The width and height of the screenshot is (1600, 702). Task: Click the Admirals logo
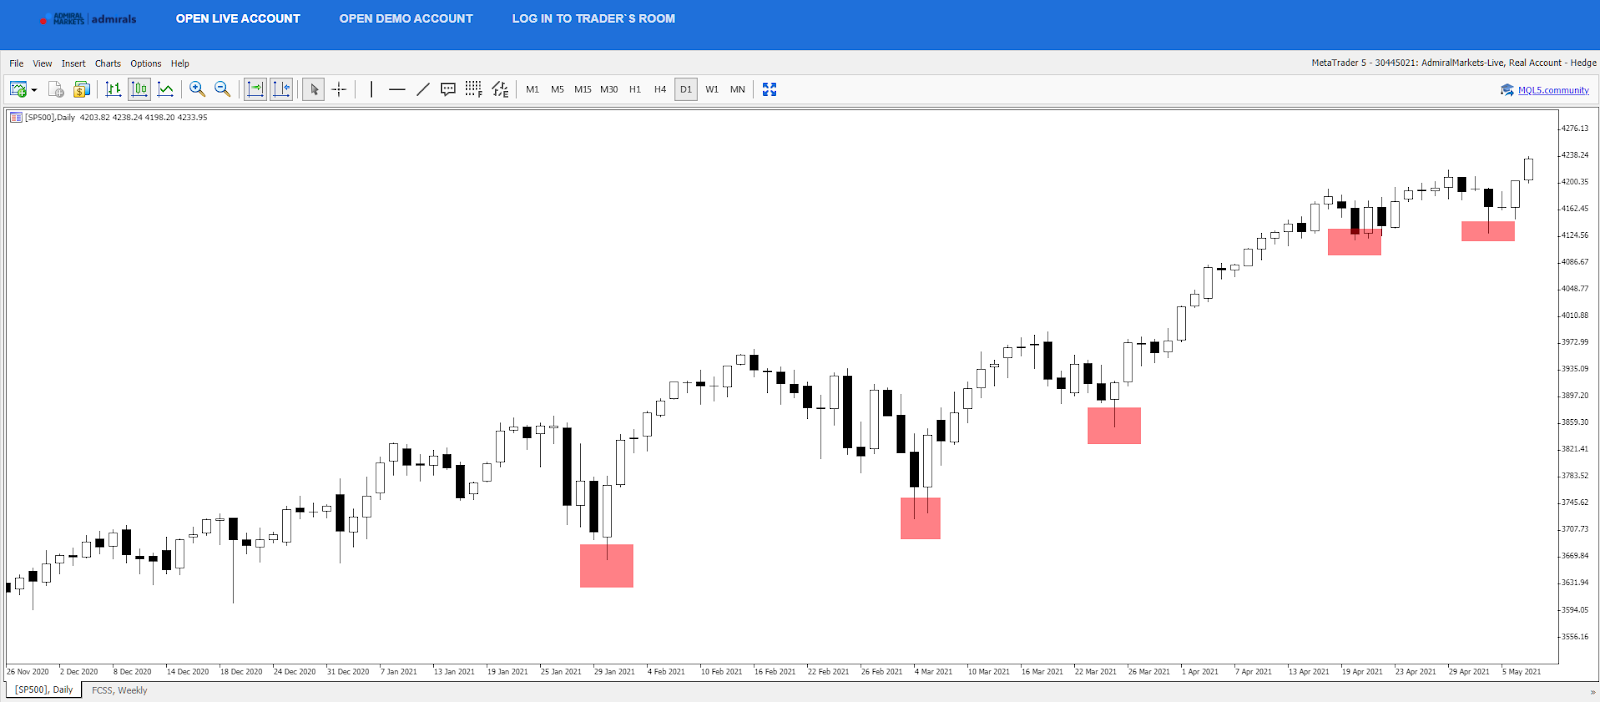87,19
